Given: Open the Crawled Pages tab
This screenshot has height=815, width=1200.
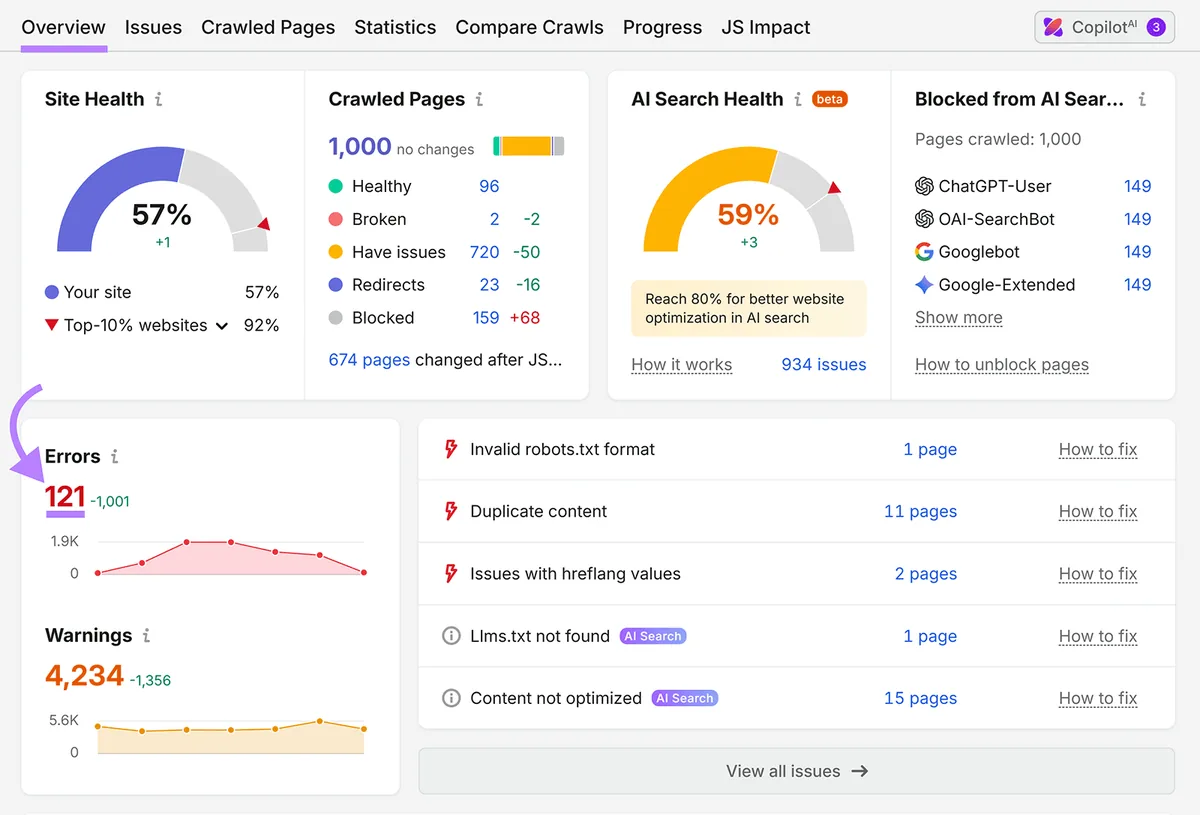Looking at the screenshot, I should point(268,27).
